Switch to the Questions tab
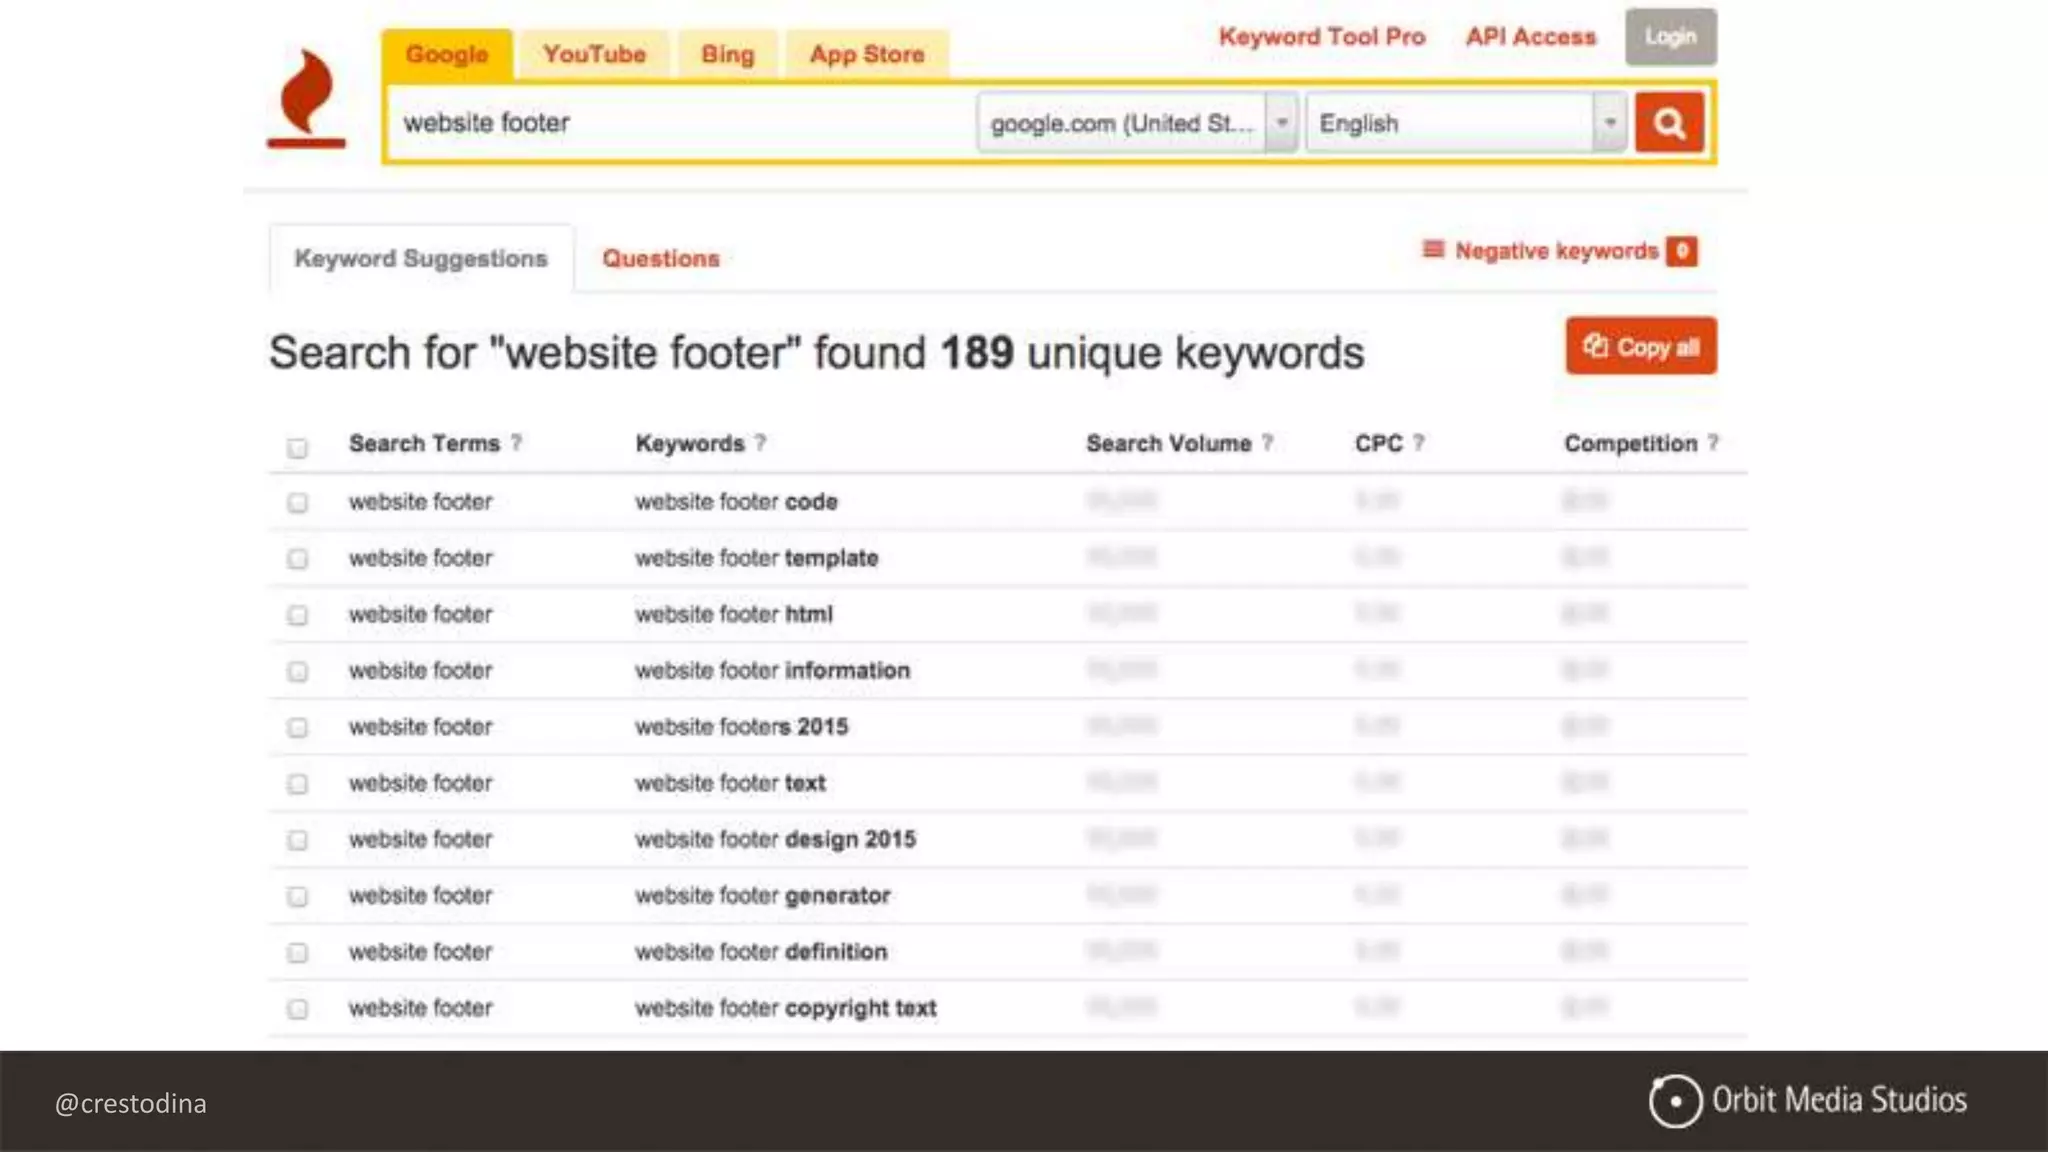 pyautogui.click(x=660, y=259)
